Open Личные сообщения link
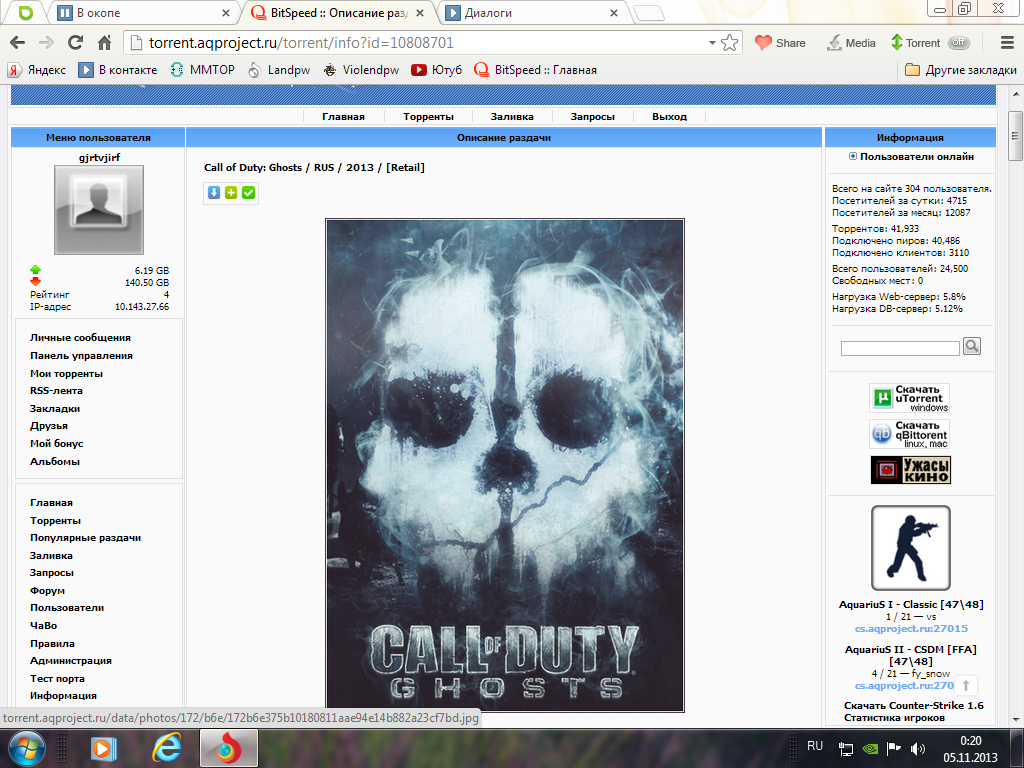 click(x=80, y=338)
